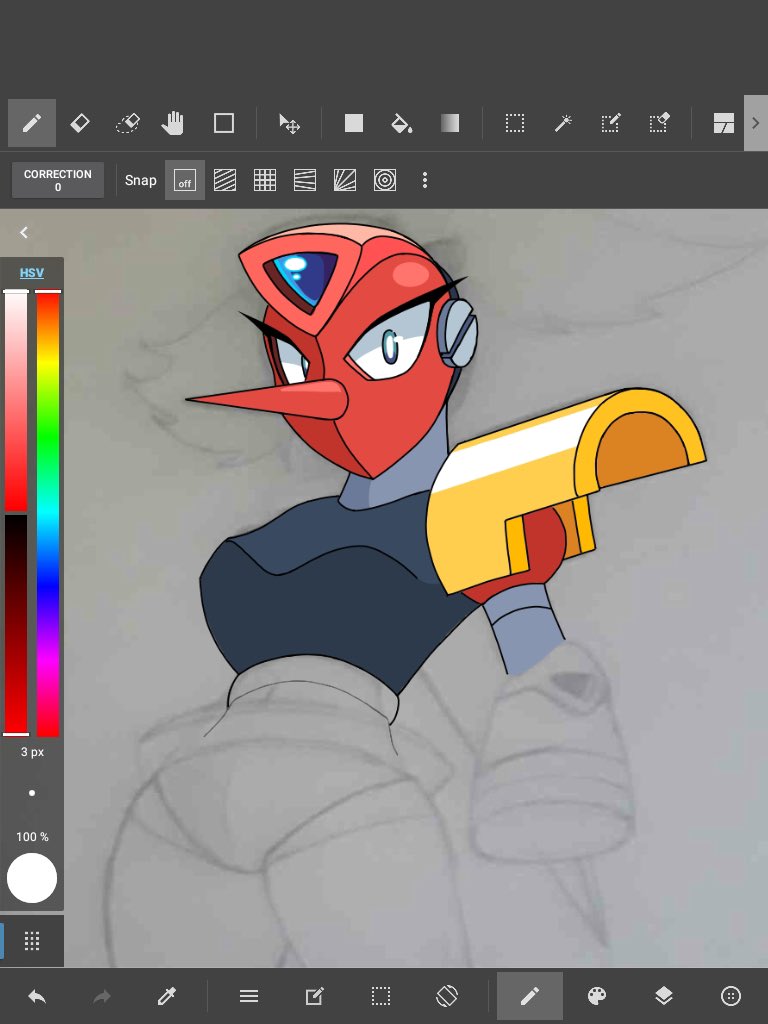Choose the Bucket fill tool

(401, 123)
